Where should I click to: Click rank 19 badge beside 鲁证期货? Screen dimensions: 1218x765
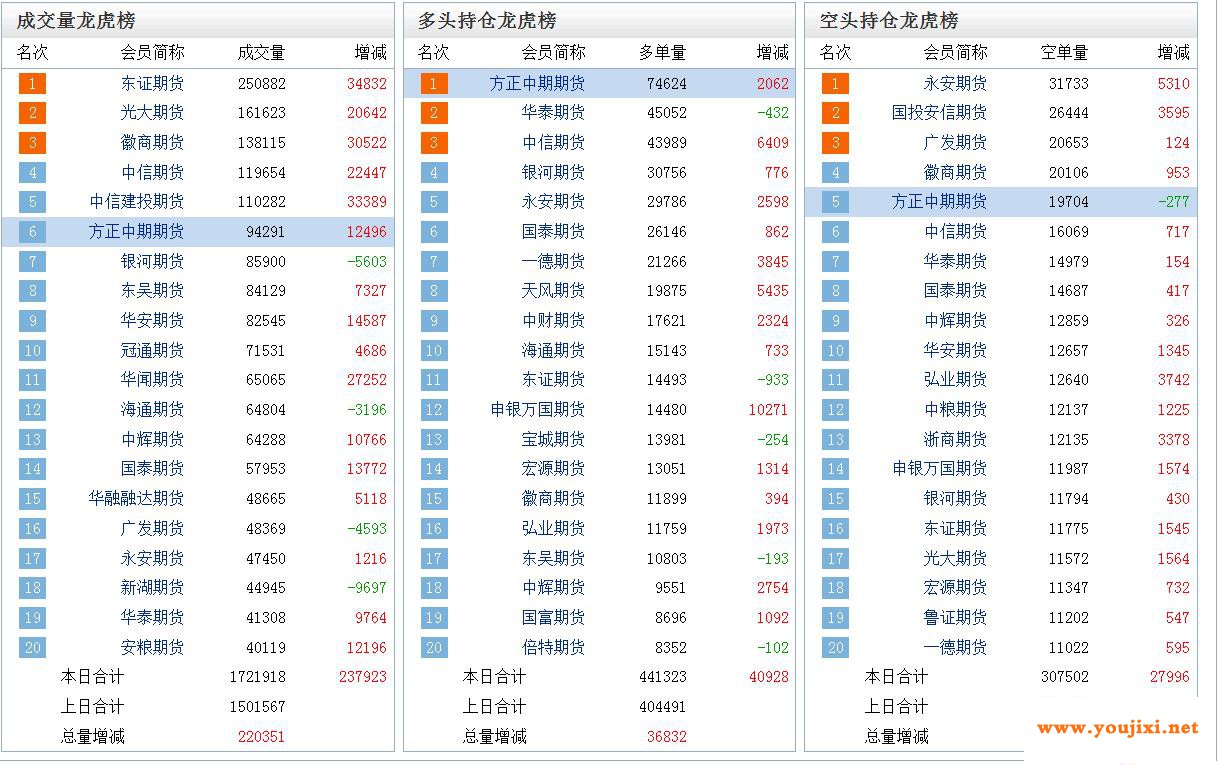[x=836, y=618]
